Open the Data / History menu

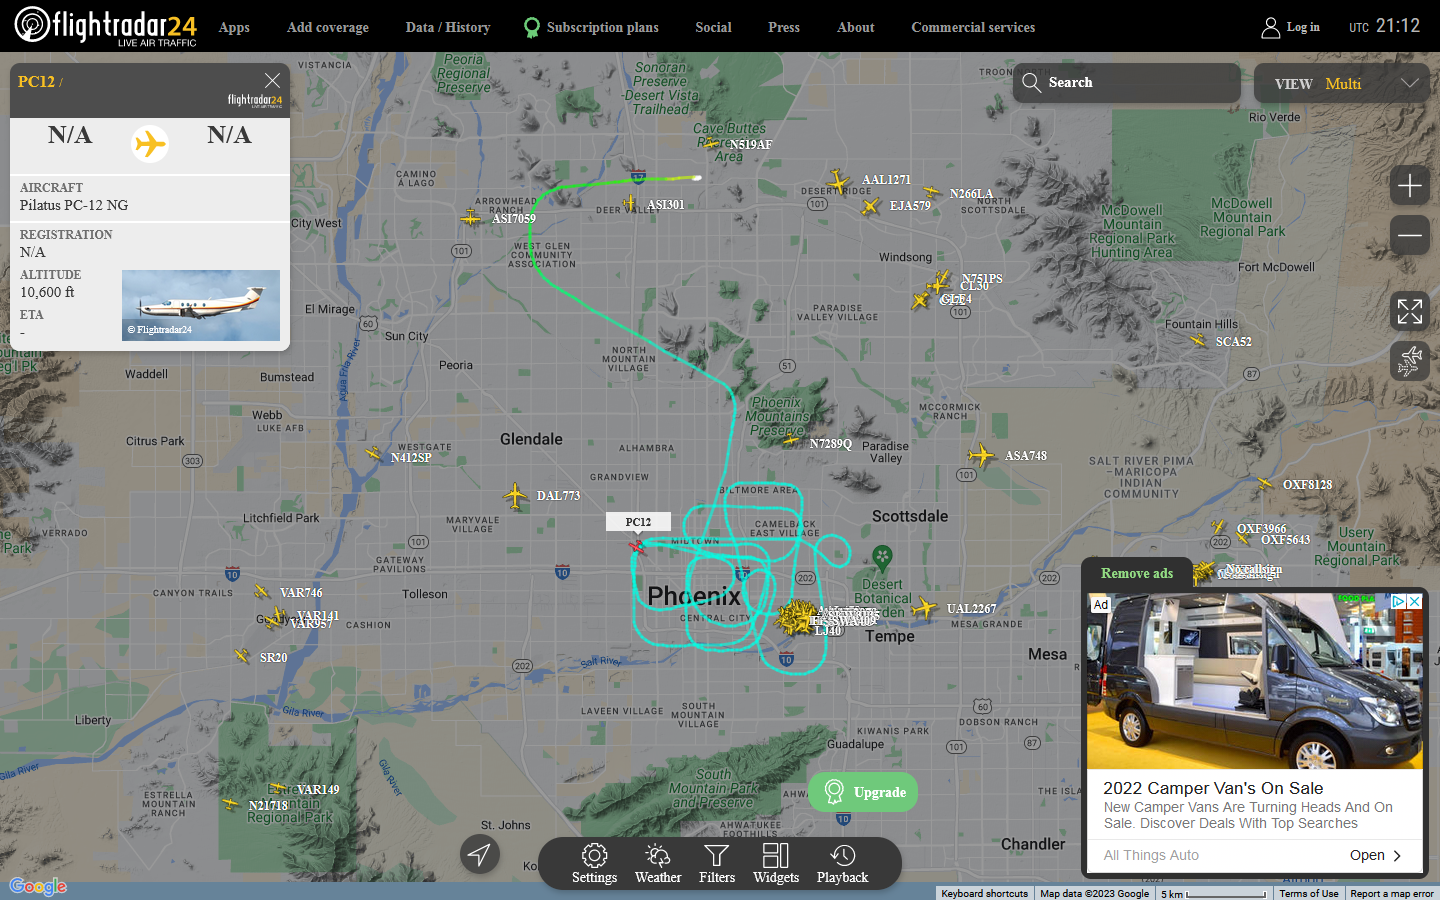448,27
